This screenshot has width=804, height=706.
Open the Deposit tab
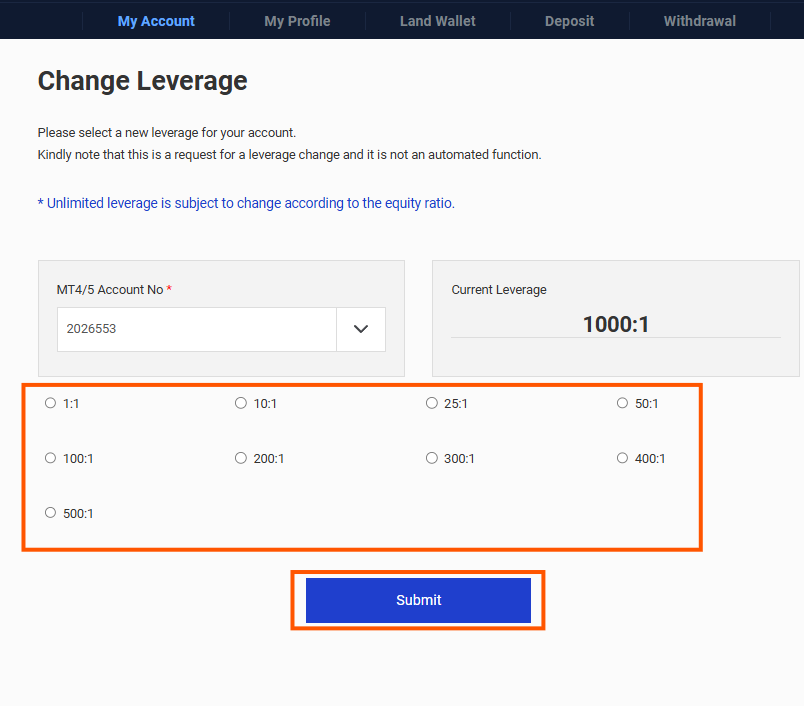[569, 21]
